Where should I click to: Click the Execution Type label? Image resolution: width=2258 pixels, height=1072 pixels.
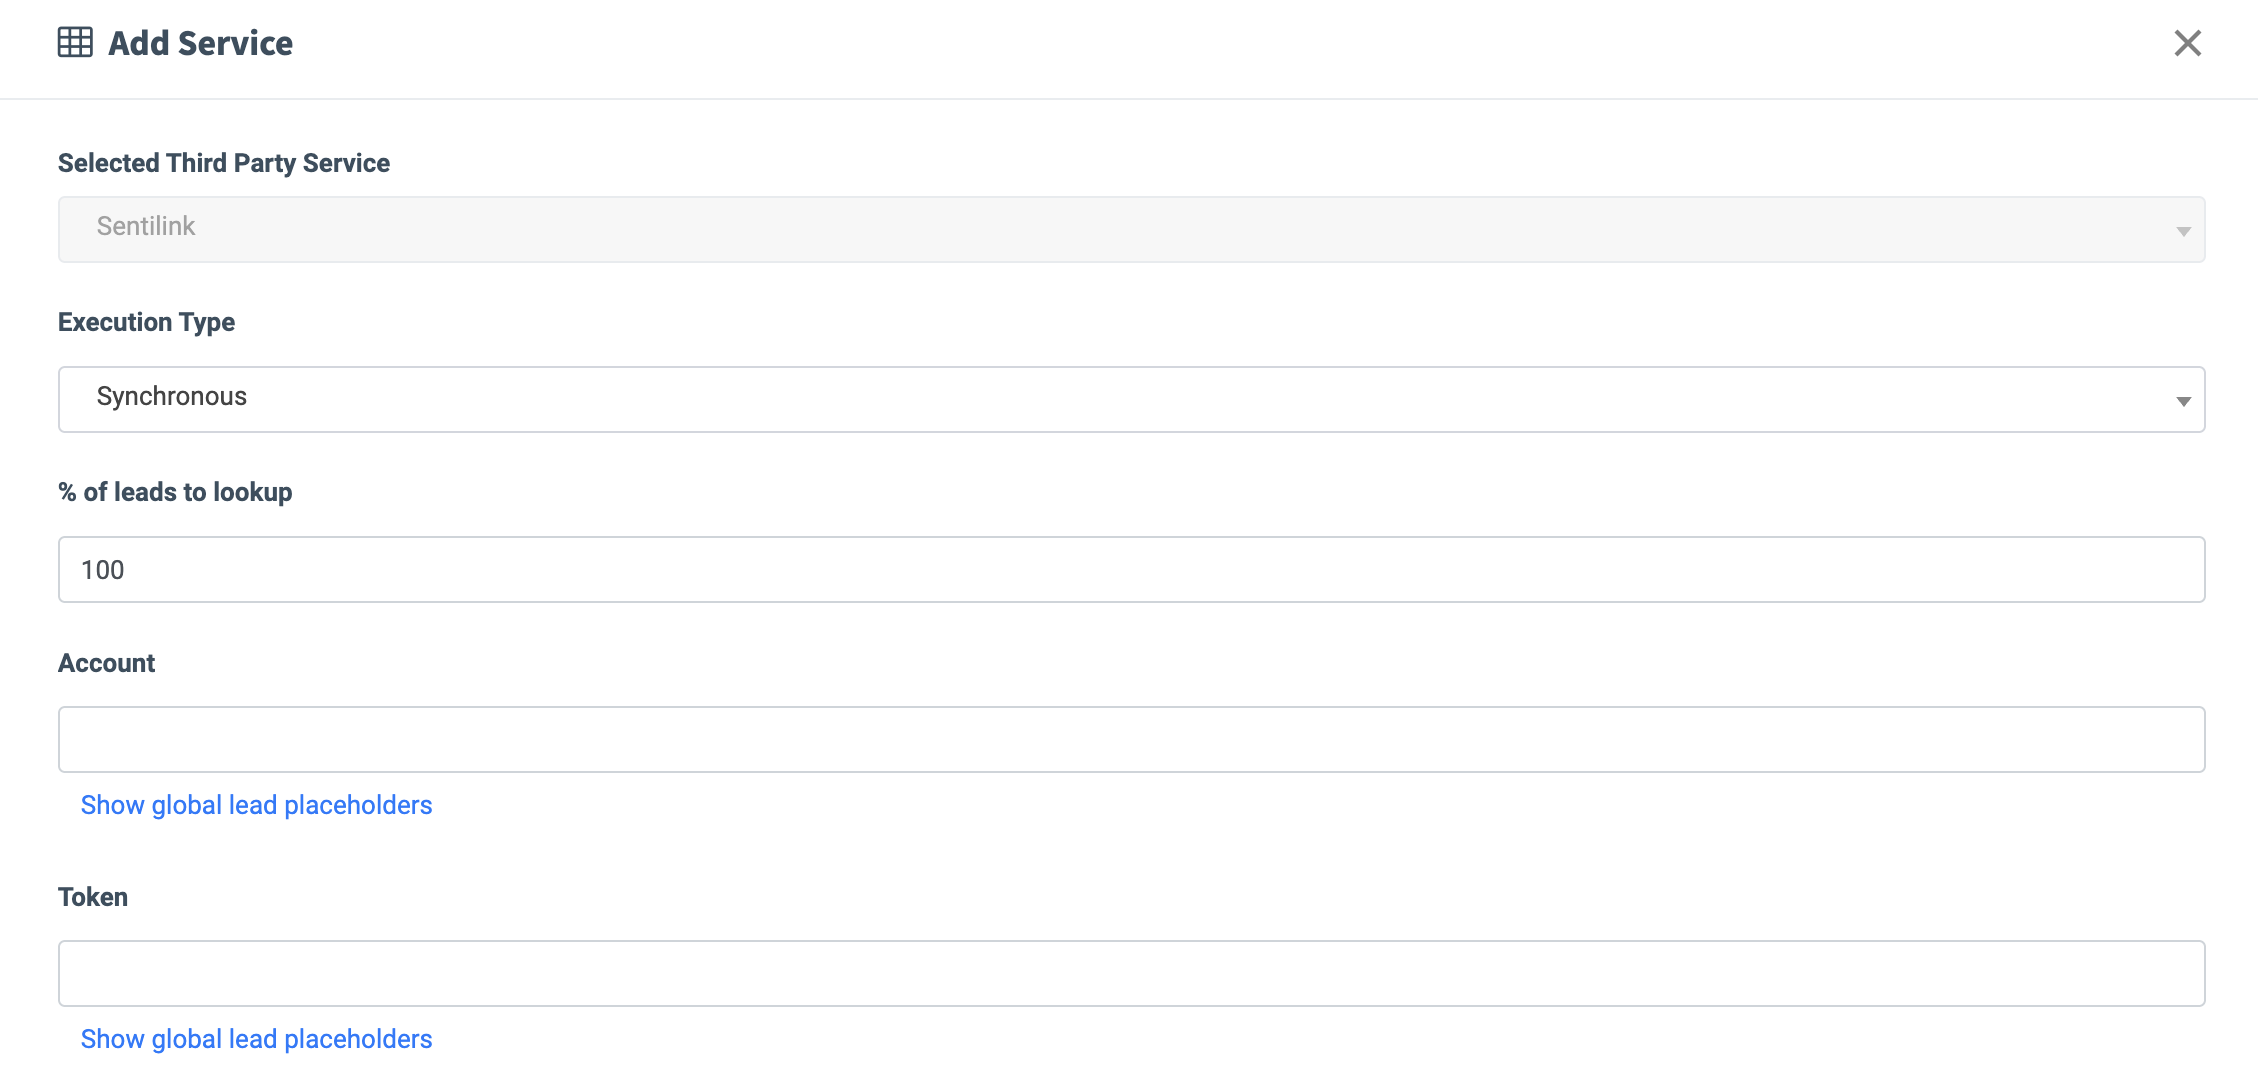pos(146,322)
